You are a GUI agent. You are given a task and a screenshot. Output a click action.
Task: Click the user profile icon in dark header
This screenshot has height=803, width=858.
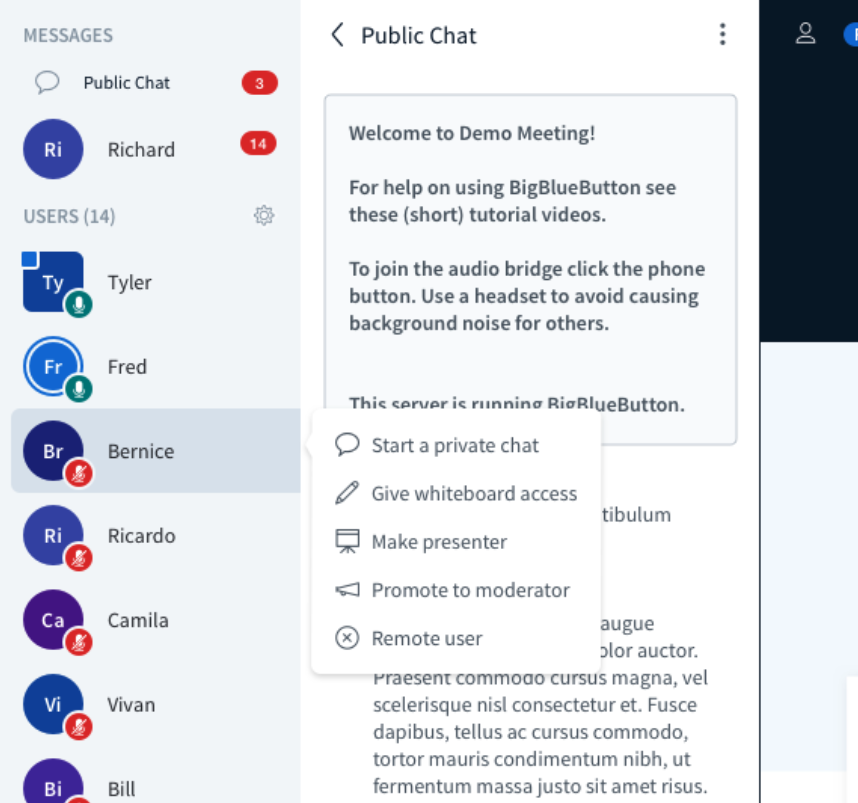(x=805, y=34)
